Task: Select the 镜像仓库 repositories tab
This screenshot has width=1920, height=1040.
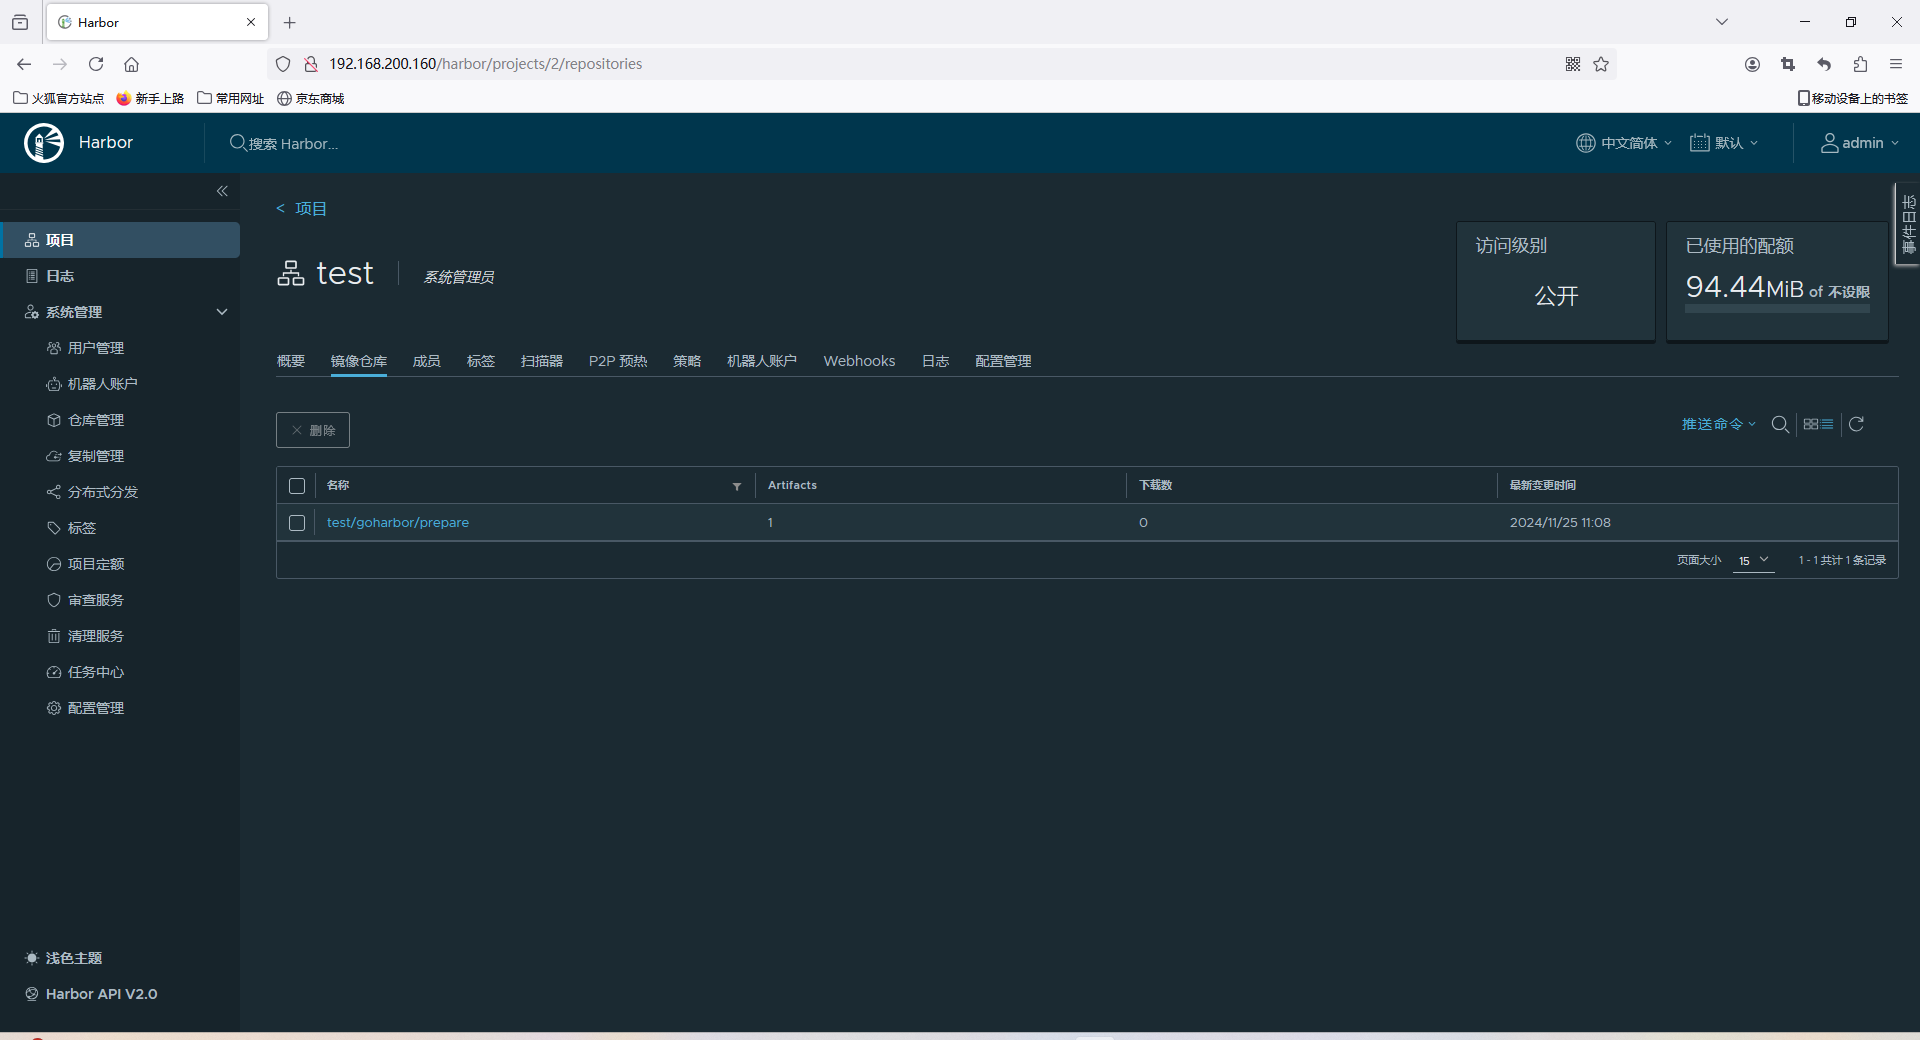Action: coord(359,361)
